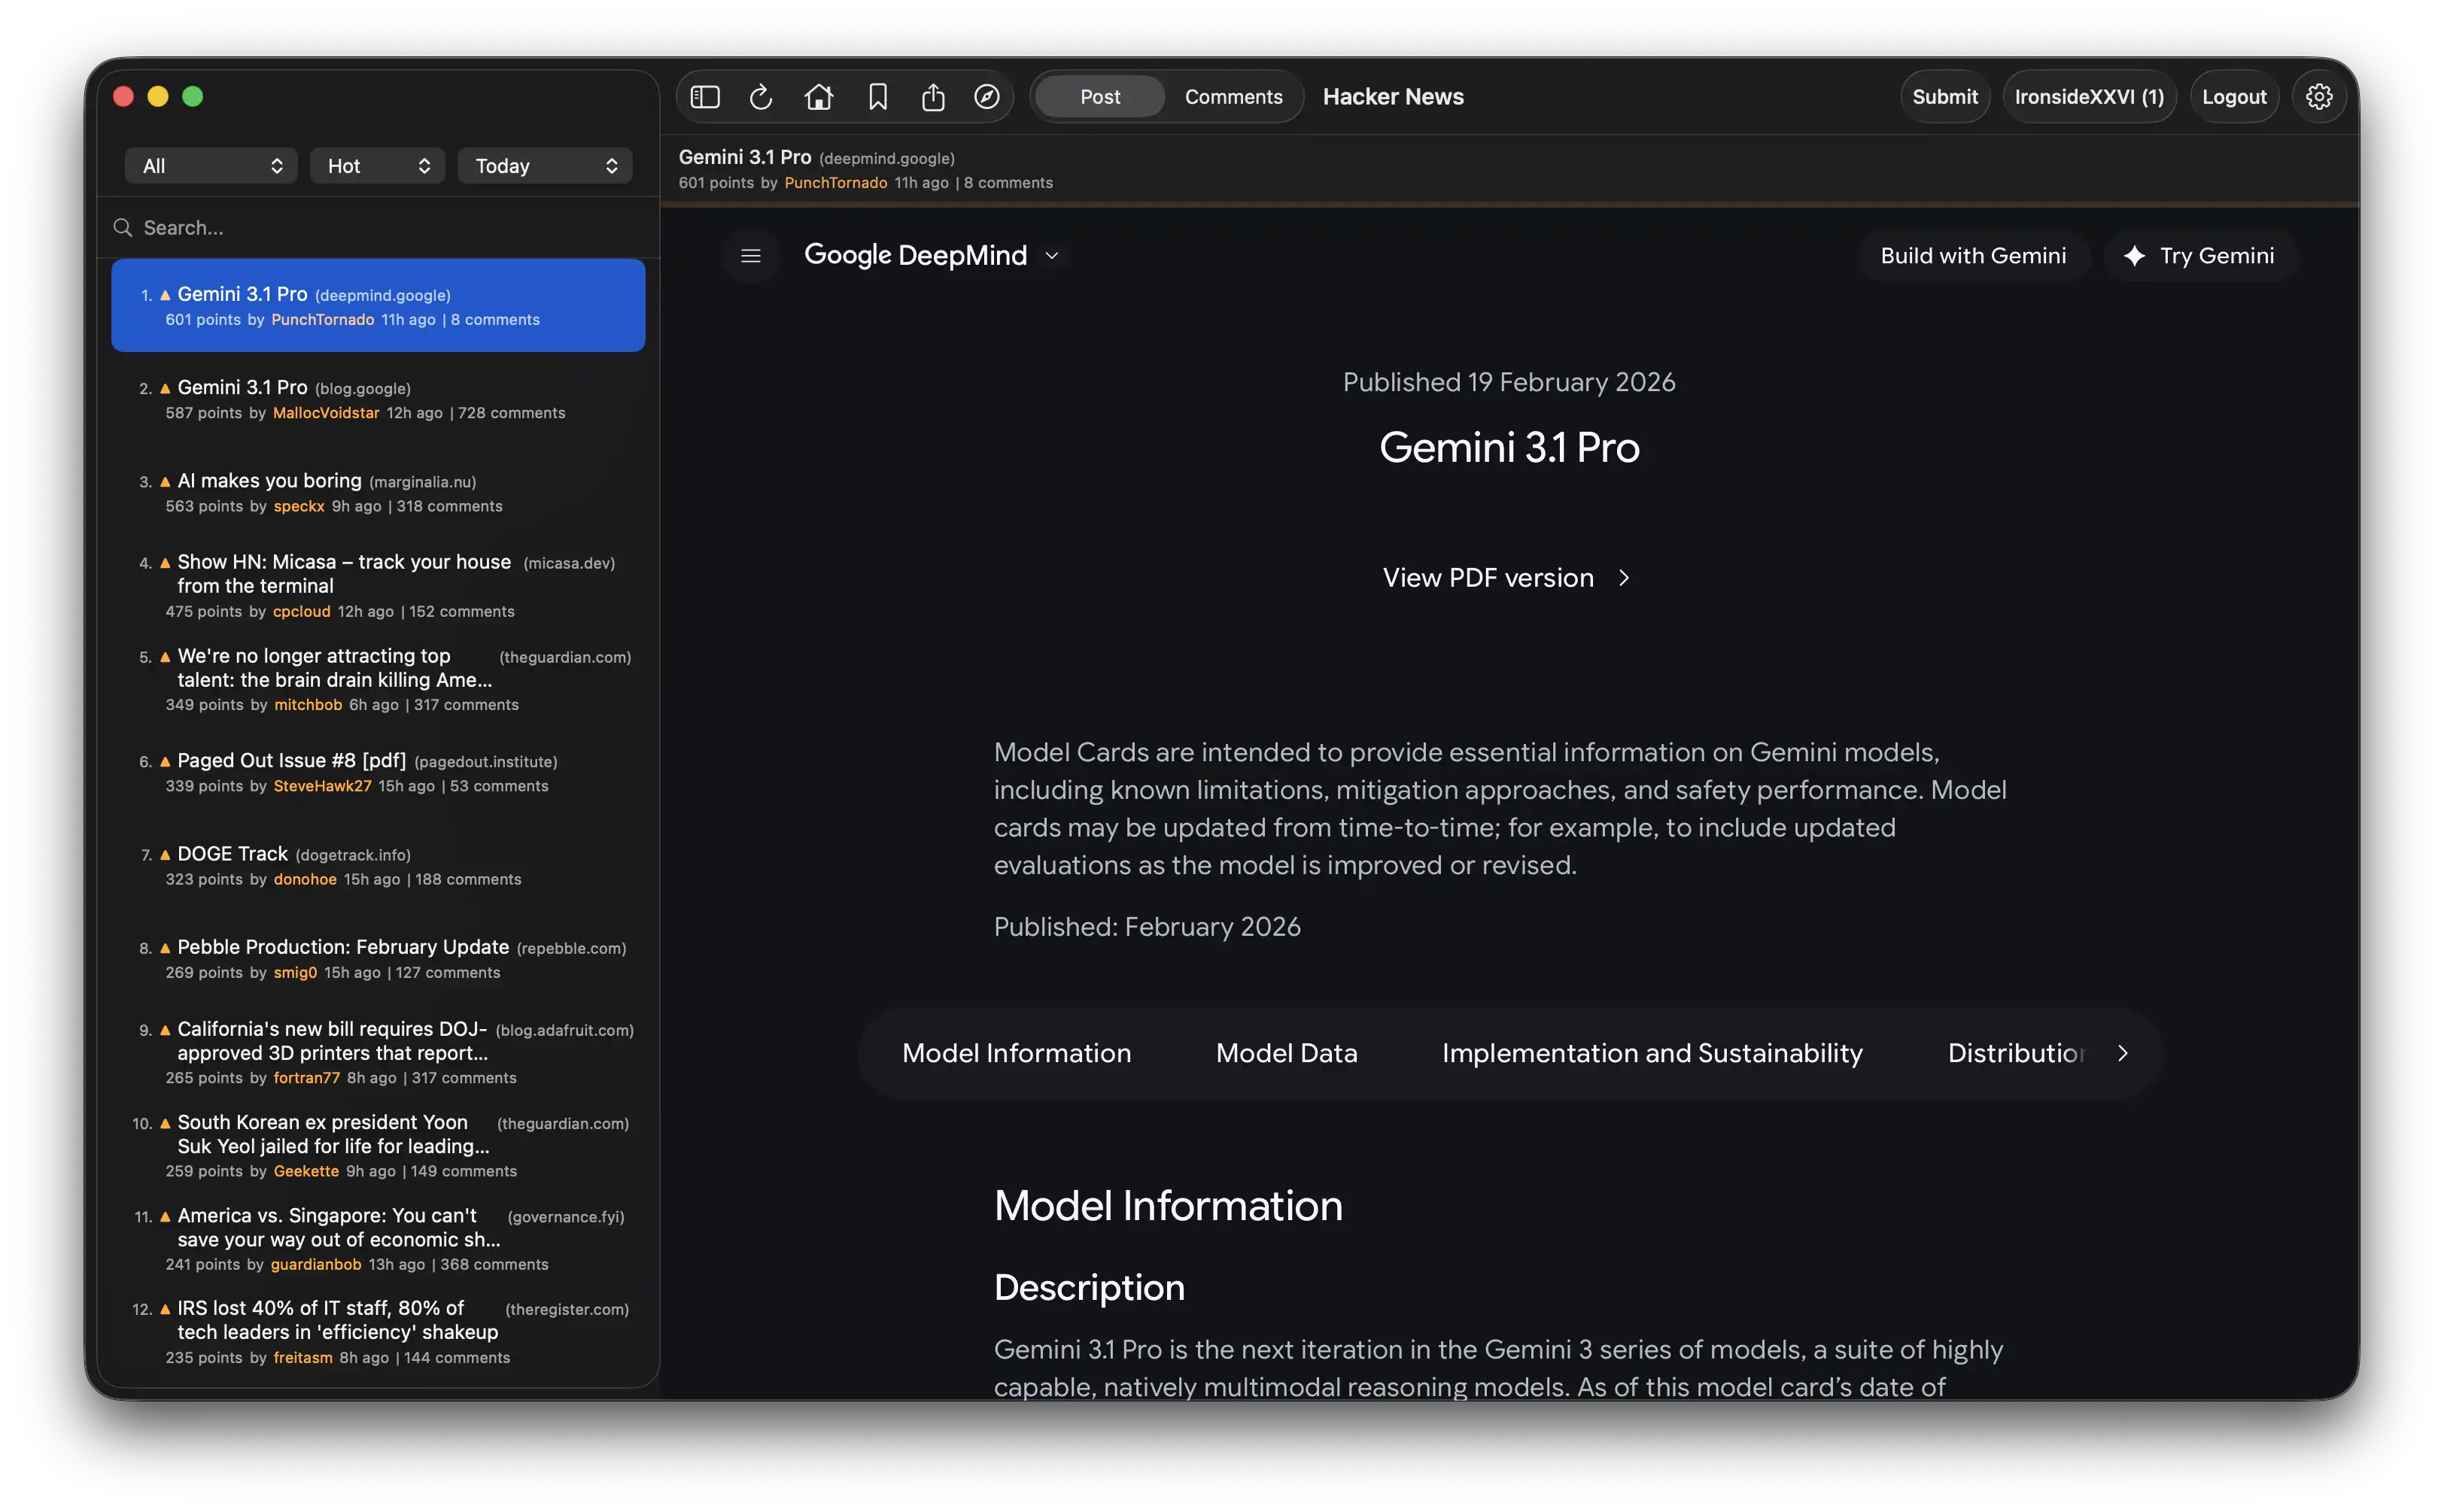The image size is (2444, 1512).
Task: Click the share icon in toolbar
Action: point(933,97)
